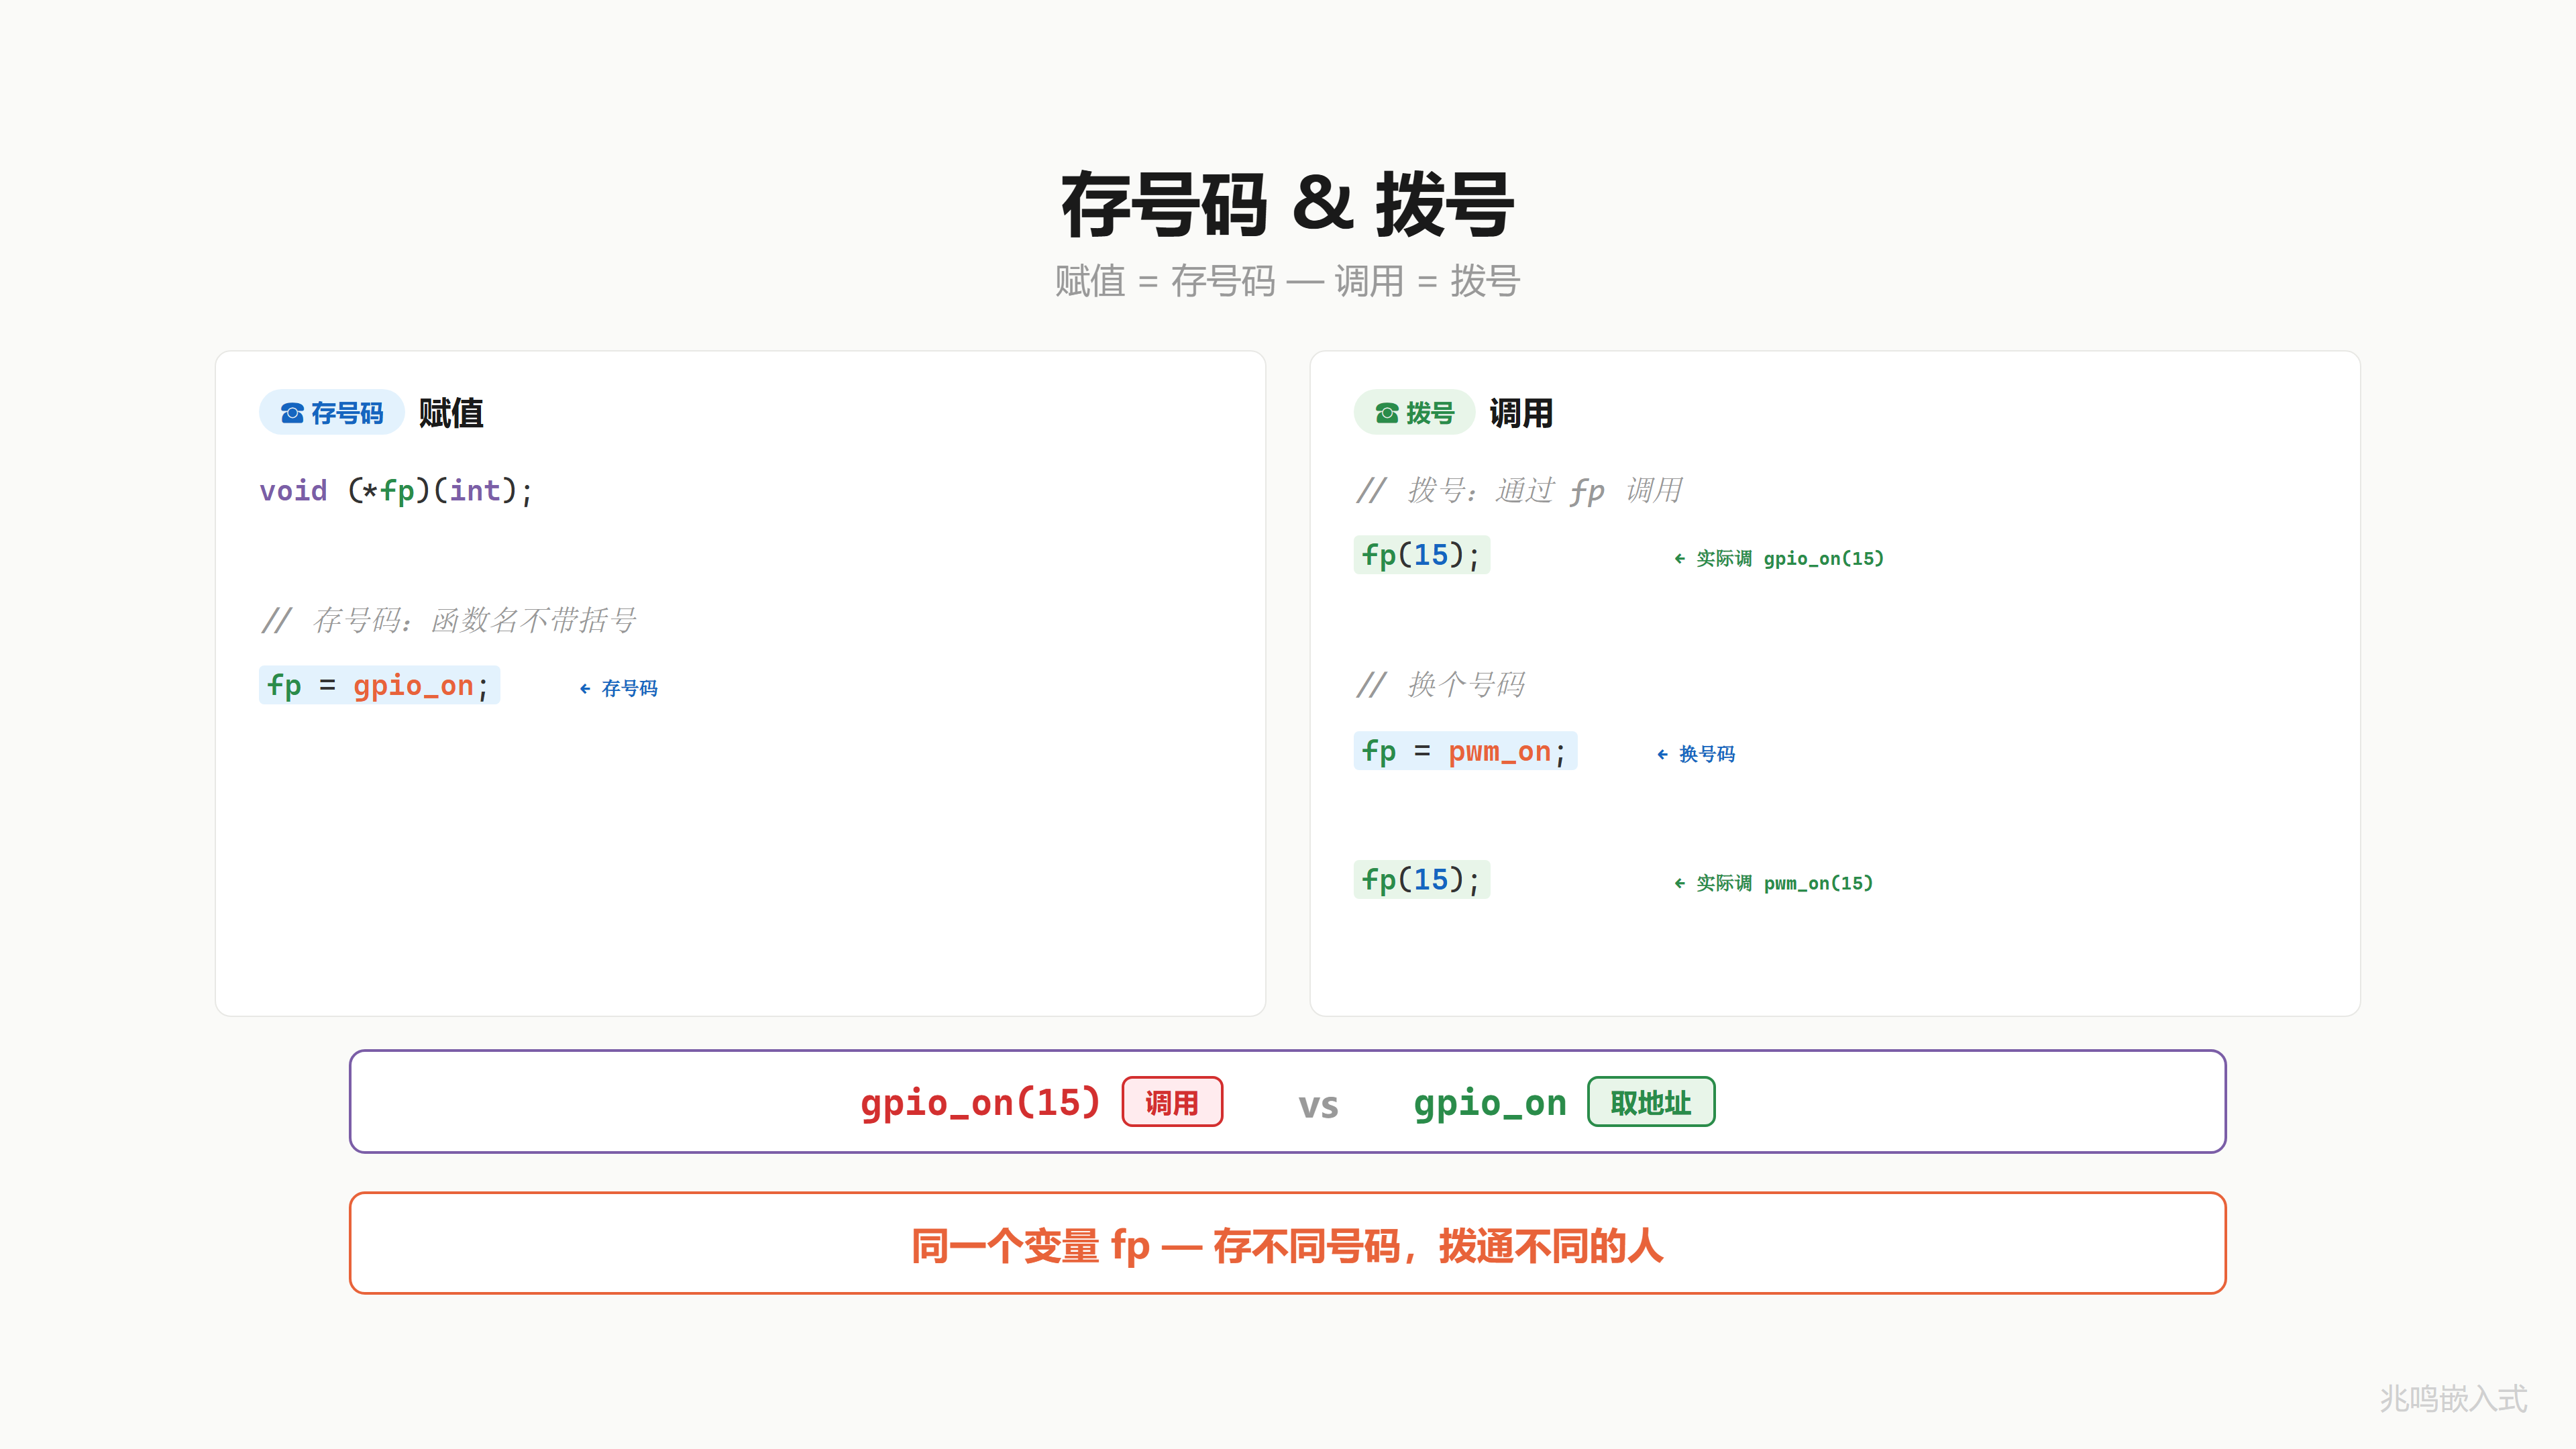Viewport: 2576px width, 1449px height.
Task: Click the telephone icon in the 存号码 badge
Action: (x=292, y=413)
